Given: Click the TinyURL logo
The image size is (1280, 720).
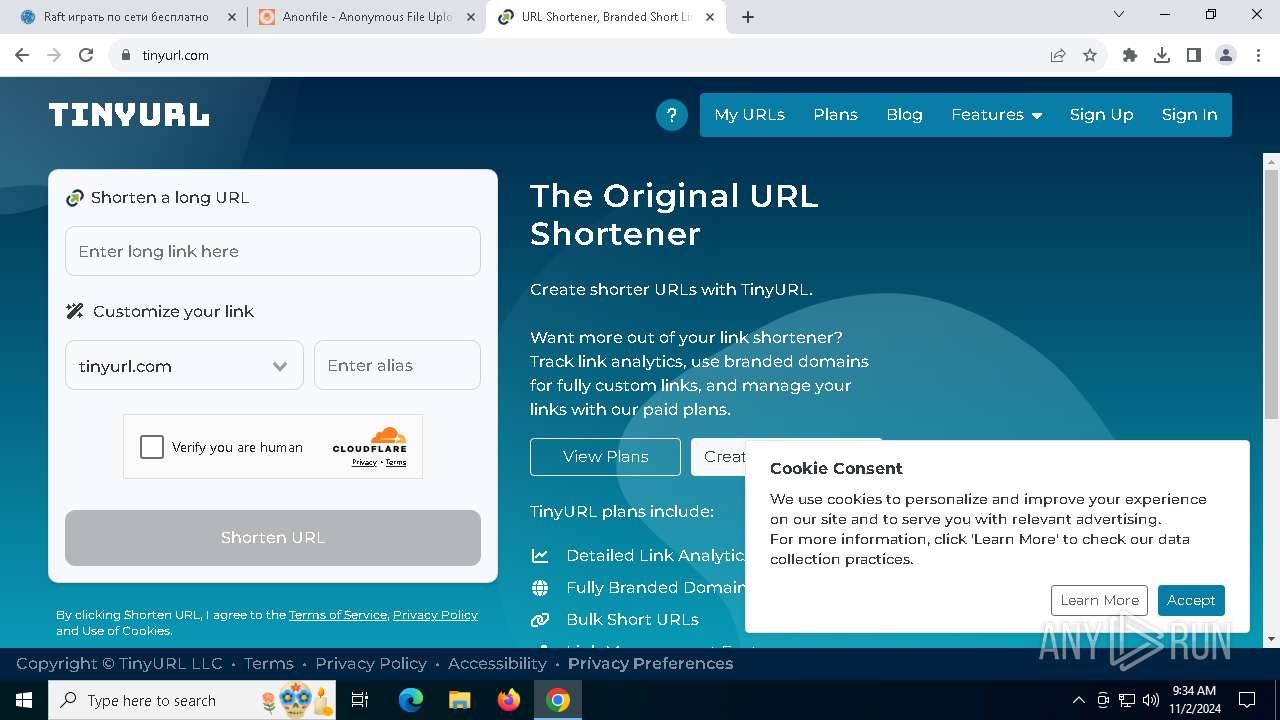Looking at the screenshot, I should coord(129,115).
